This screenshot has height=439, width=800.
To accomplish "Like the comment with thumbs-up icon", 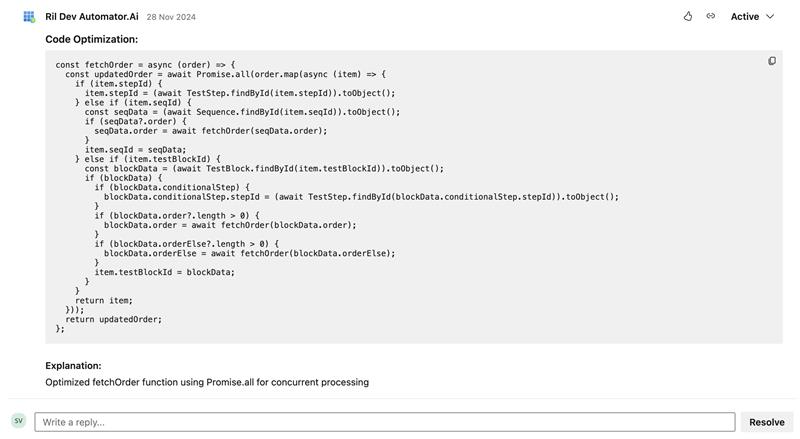I will tap(688, 16).
